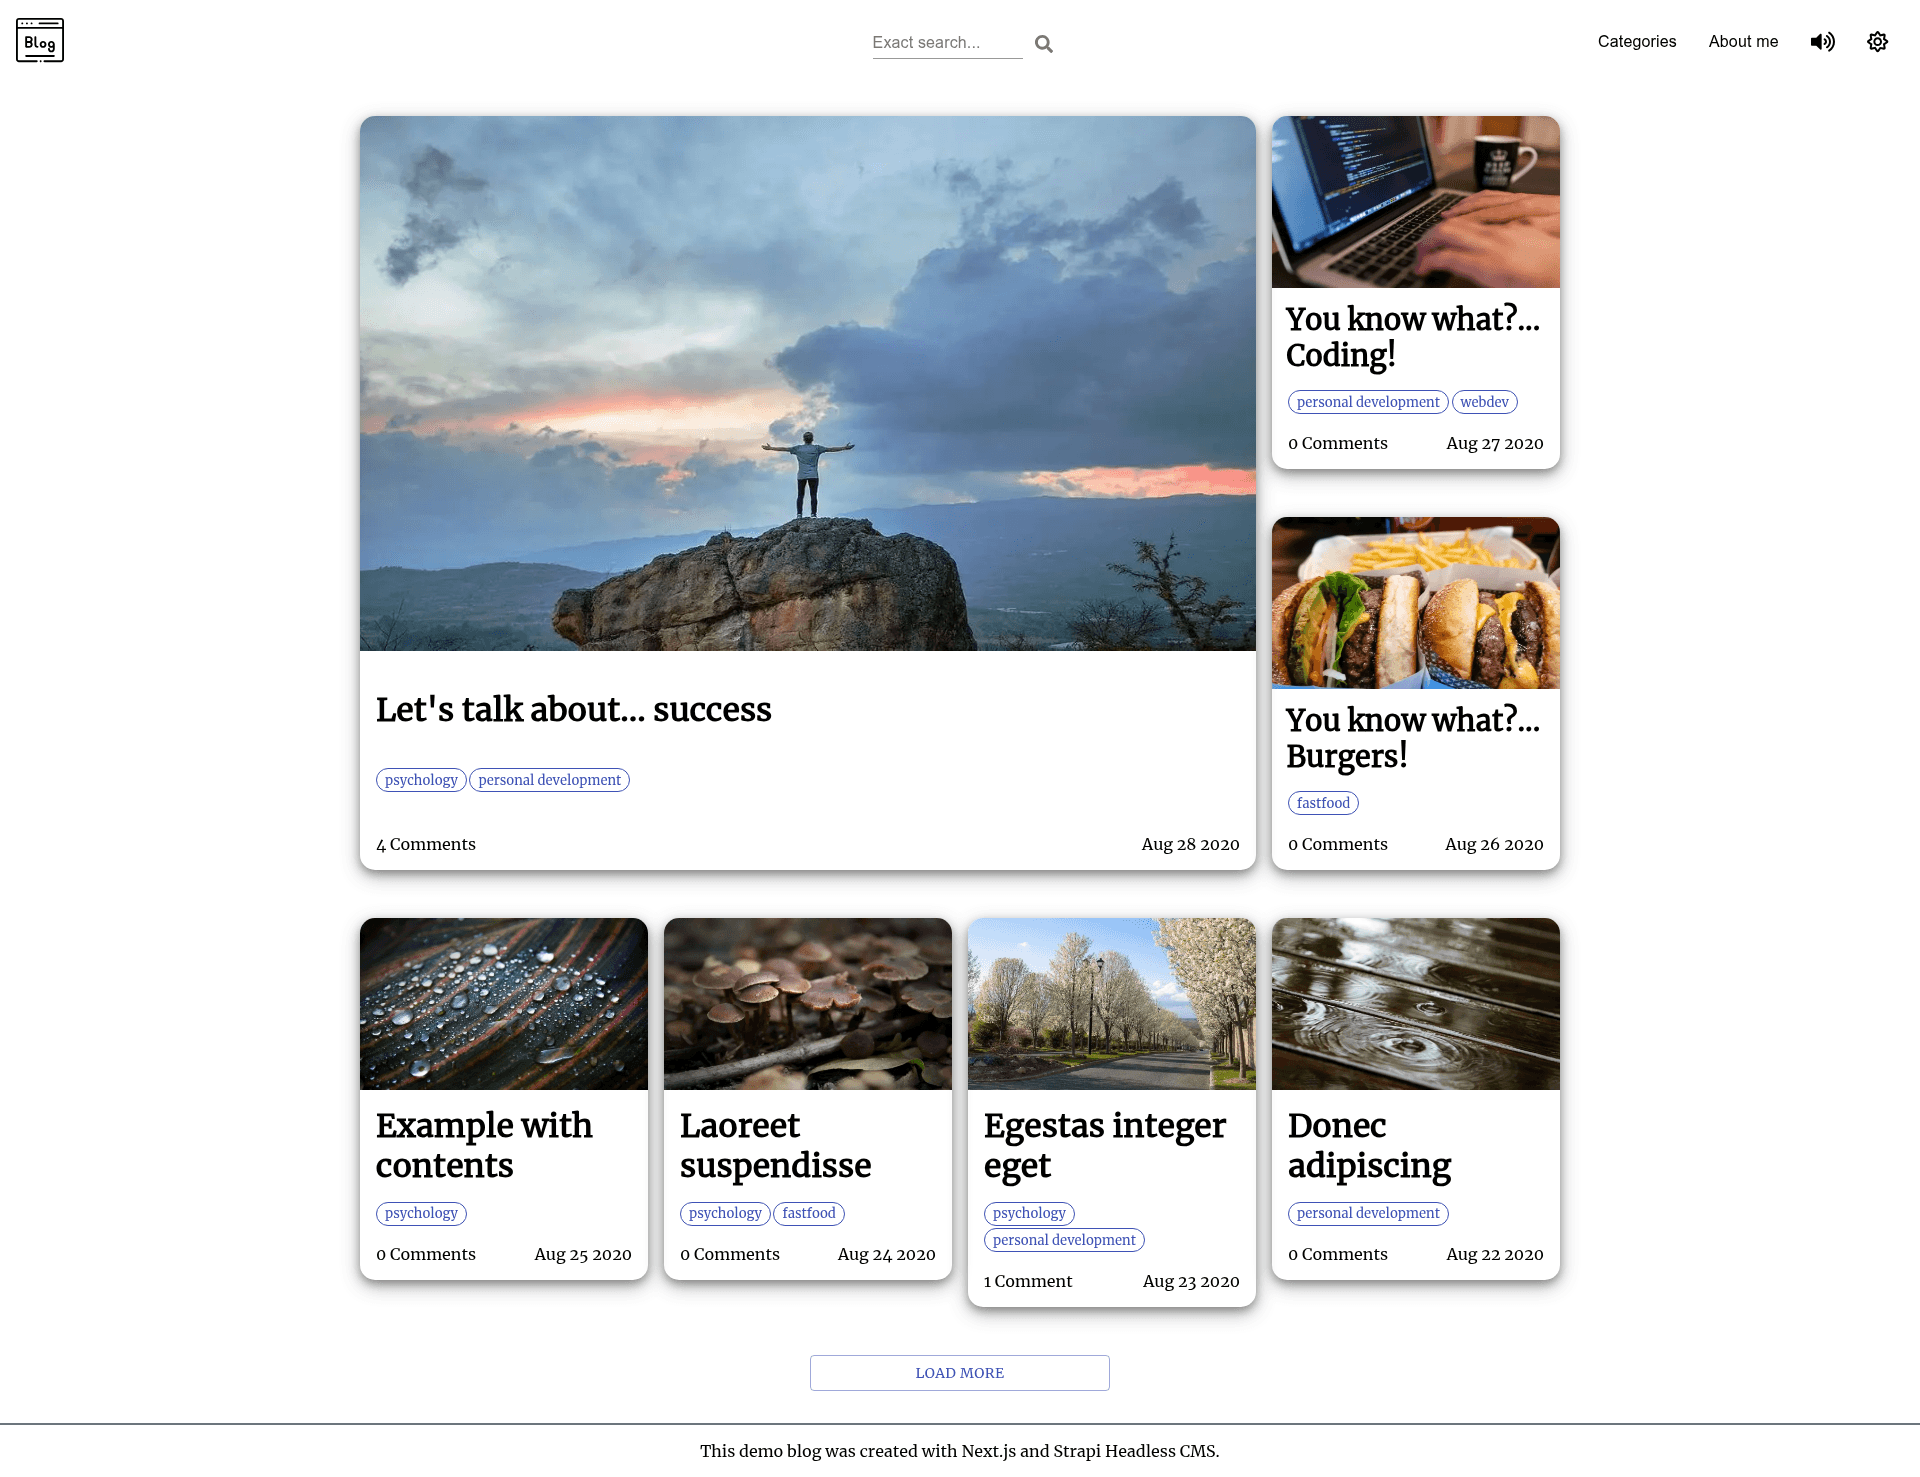This screenshot has height=1477, width=1920.
Task: Click "4 Comments" on the success post
Action: pyautogui.click(x=426, y=844)
